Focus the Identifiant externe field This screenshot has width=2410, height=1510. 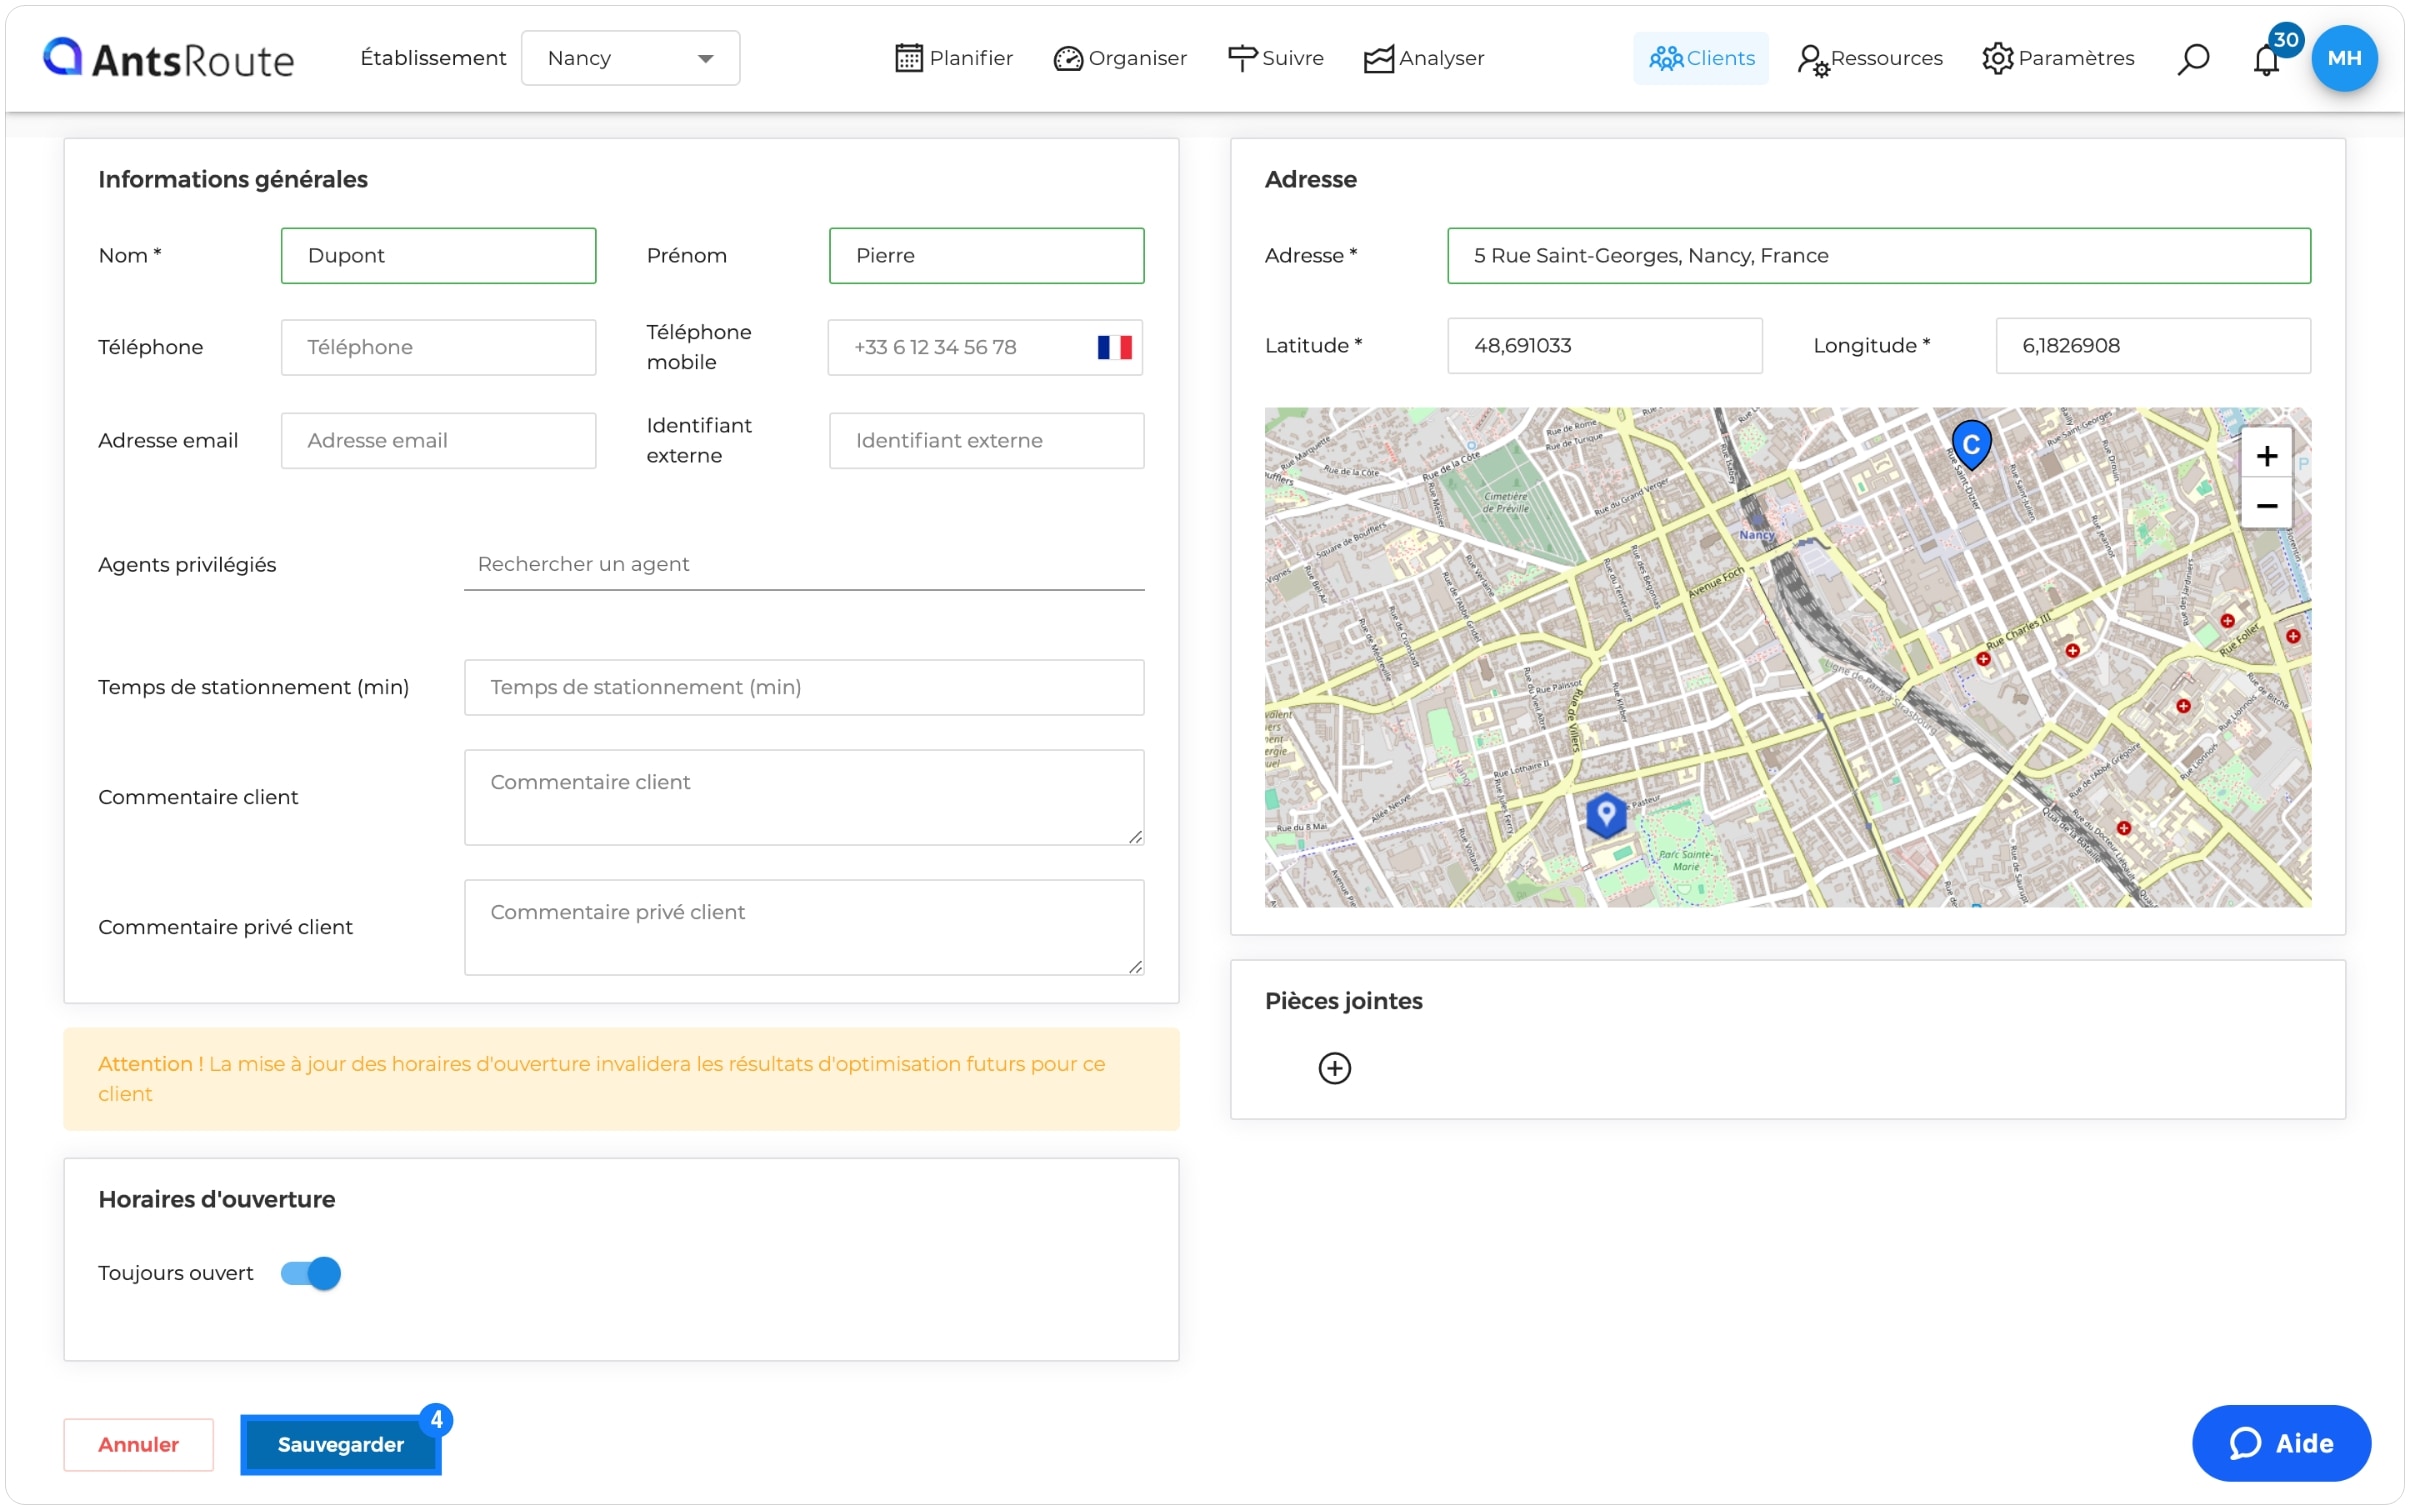986,440
